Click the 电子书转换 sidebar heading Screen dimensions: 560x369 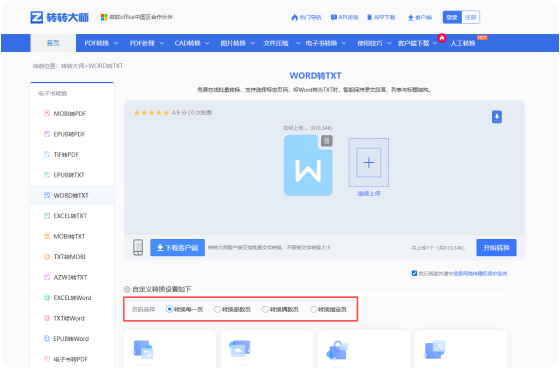coord(52,93)
